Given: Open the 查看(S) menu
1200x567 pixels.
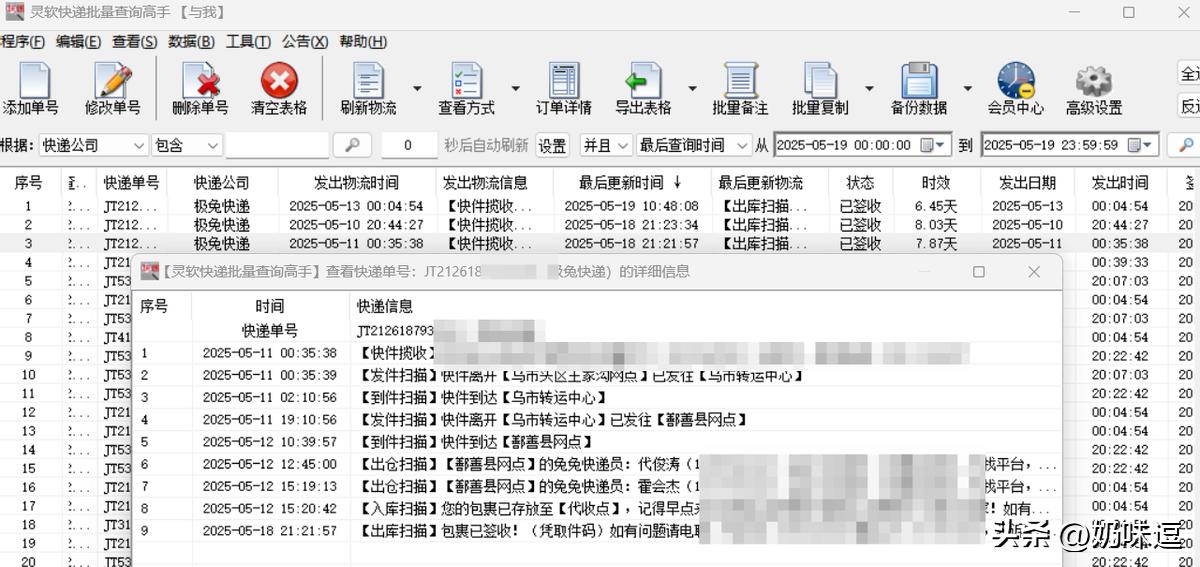Looking at the screenshot, I should (x=134, y=41).
